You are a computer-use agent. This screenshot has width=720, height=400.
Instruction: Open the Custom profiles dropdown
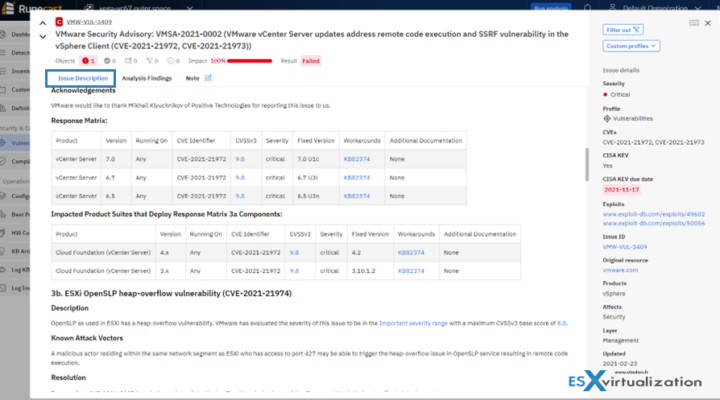[x=631, y=46]
